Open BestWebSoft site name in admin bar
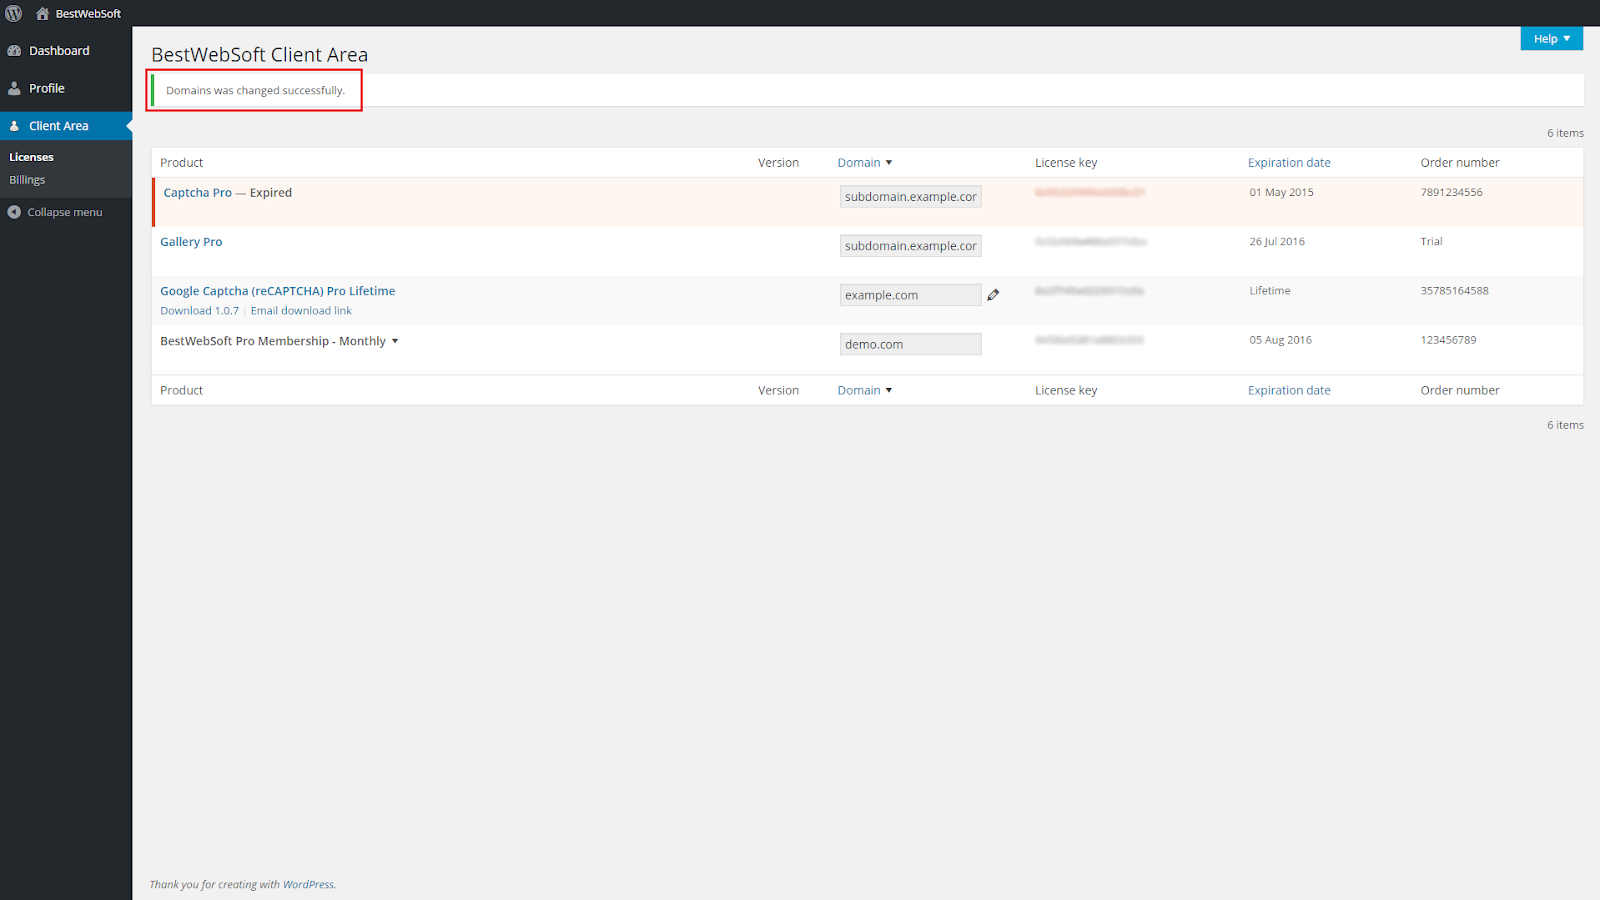This screenshot has height=900, width=1600. 88,14
